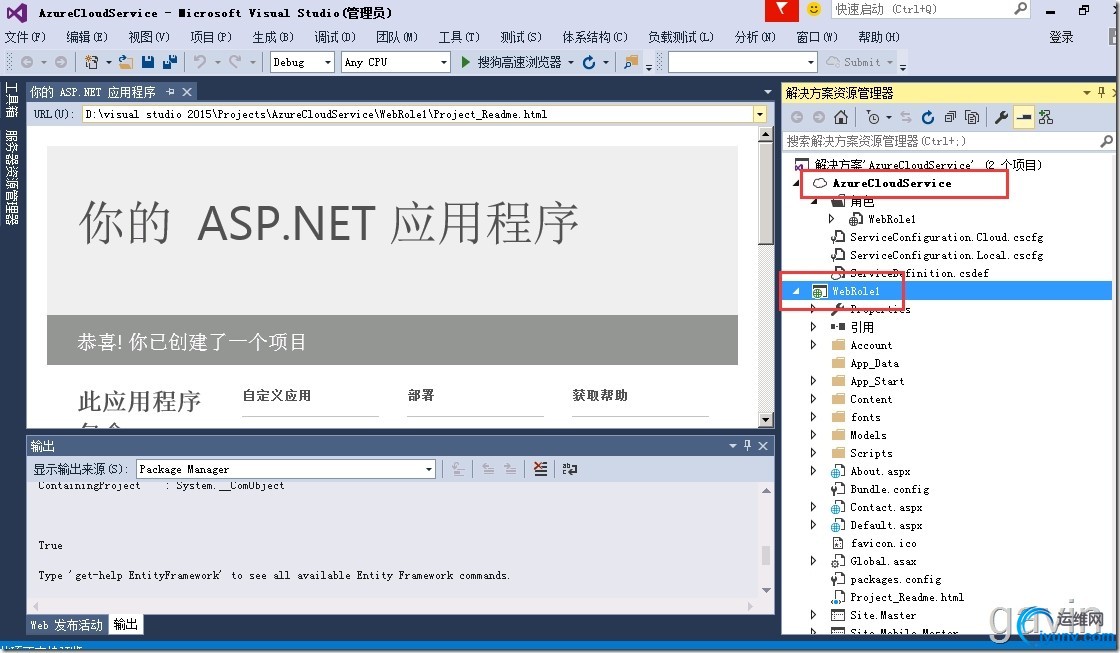The width and height of the screenshot is (1120, 653).
Task: Click Refresh icon in Solution Explorer toolbar
Action: point(928,117)
